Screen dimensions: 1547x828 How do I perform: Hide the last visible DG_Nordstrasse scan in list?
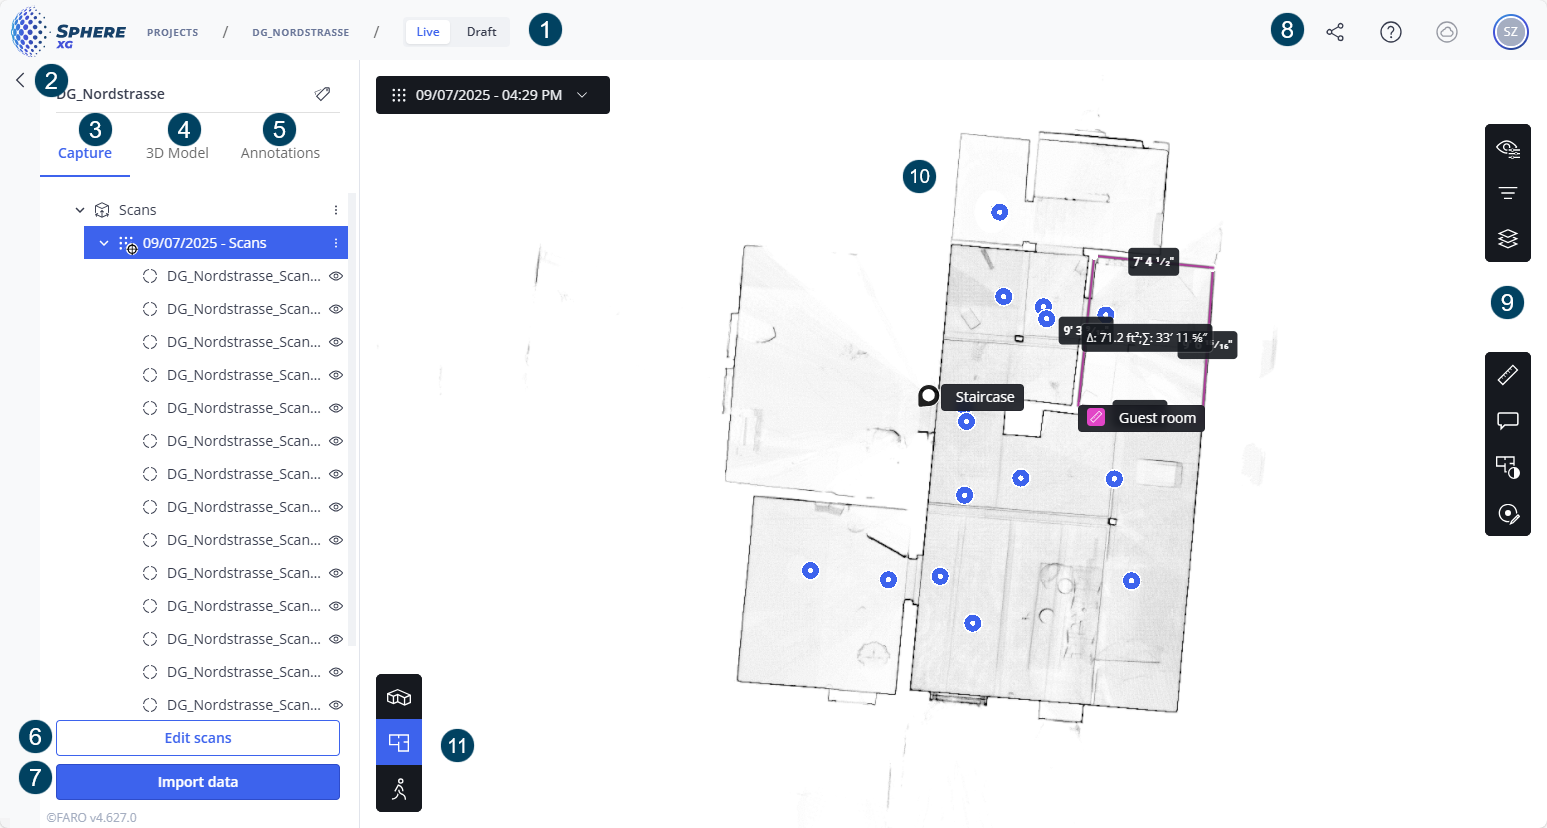tap(336, 705)
